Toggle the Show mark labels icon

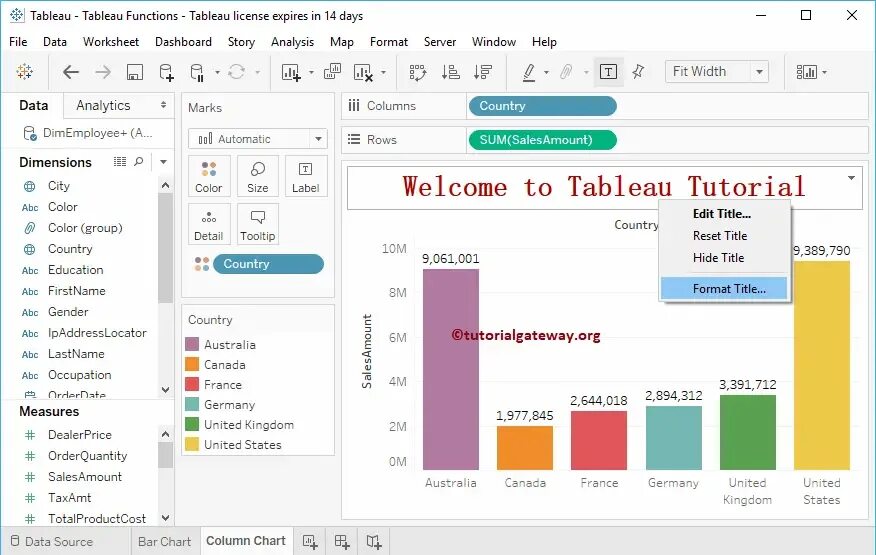[x=608, y=72]
